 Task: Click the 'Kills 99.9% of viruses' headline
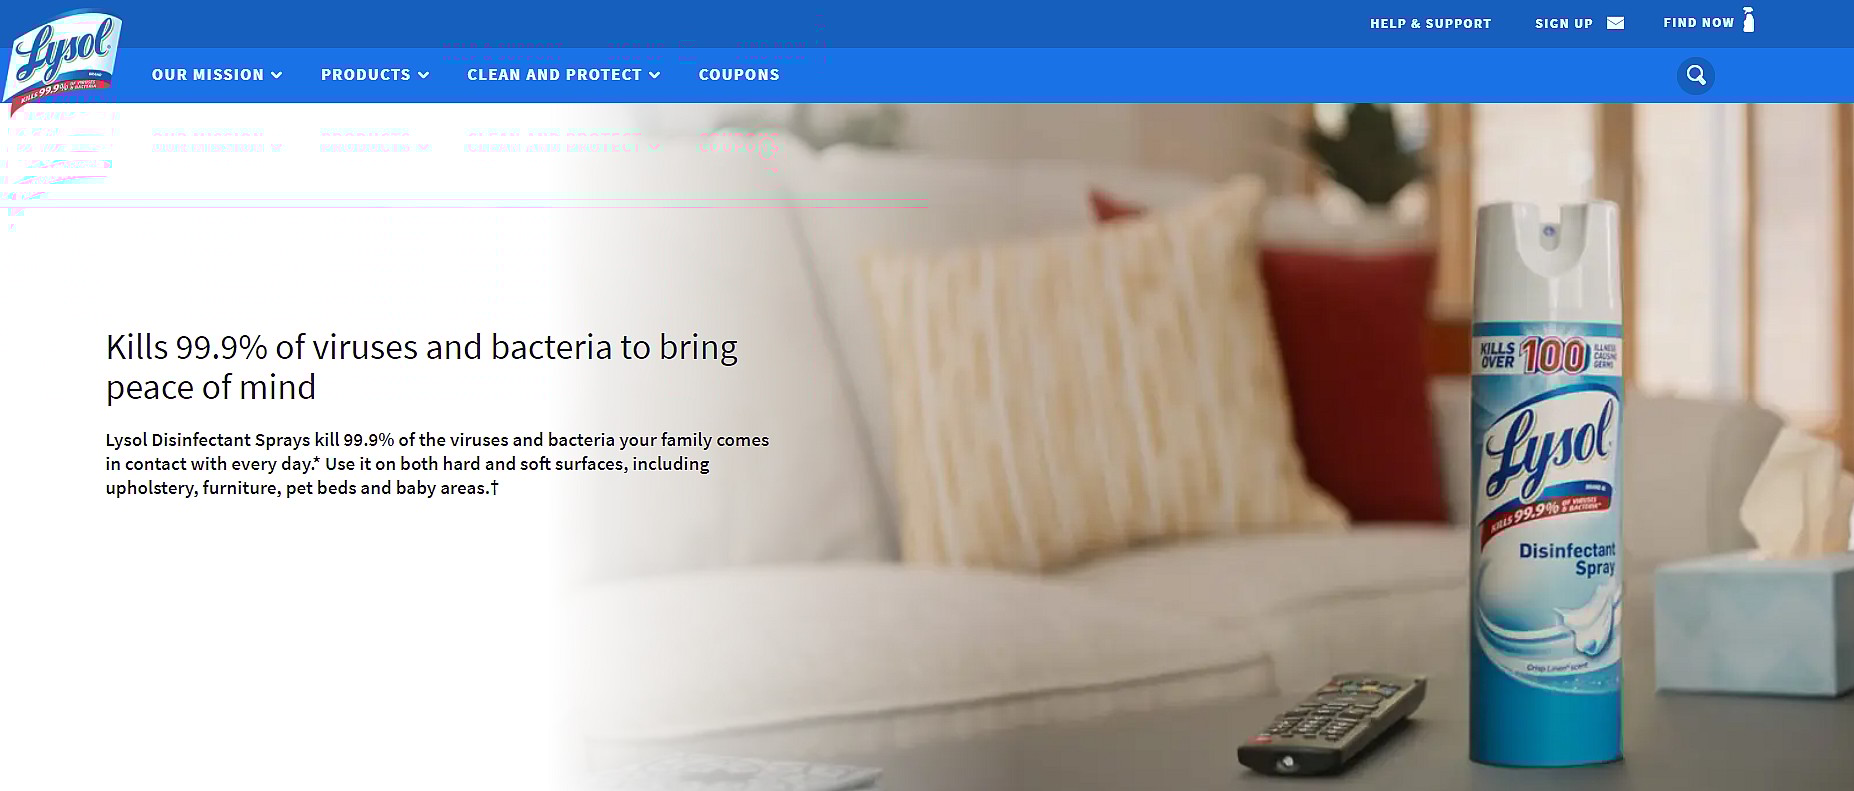pyautogui.click(x=421, y=367)
